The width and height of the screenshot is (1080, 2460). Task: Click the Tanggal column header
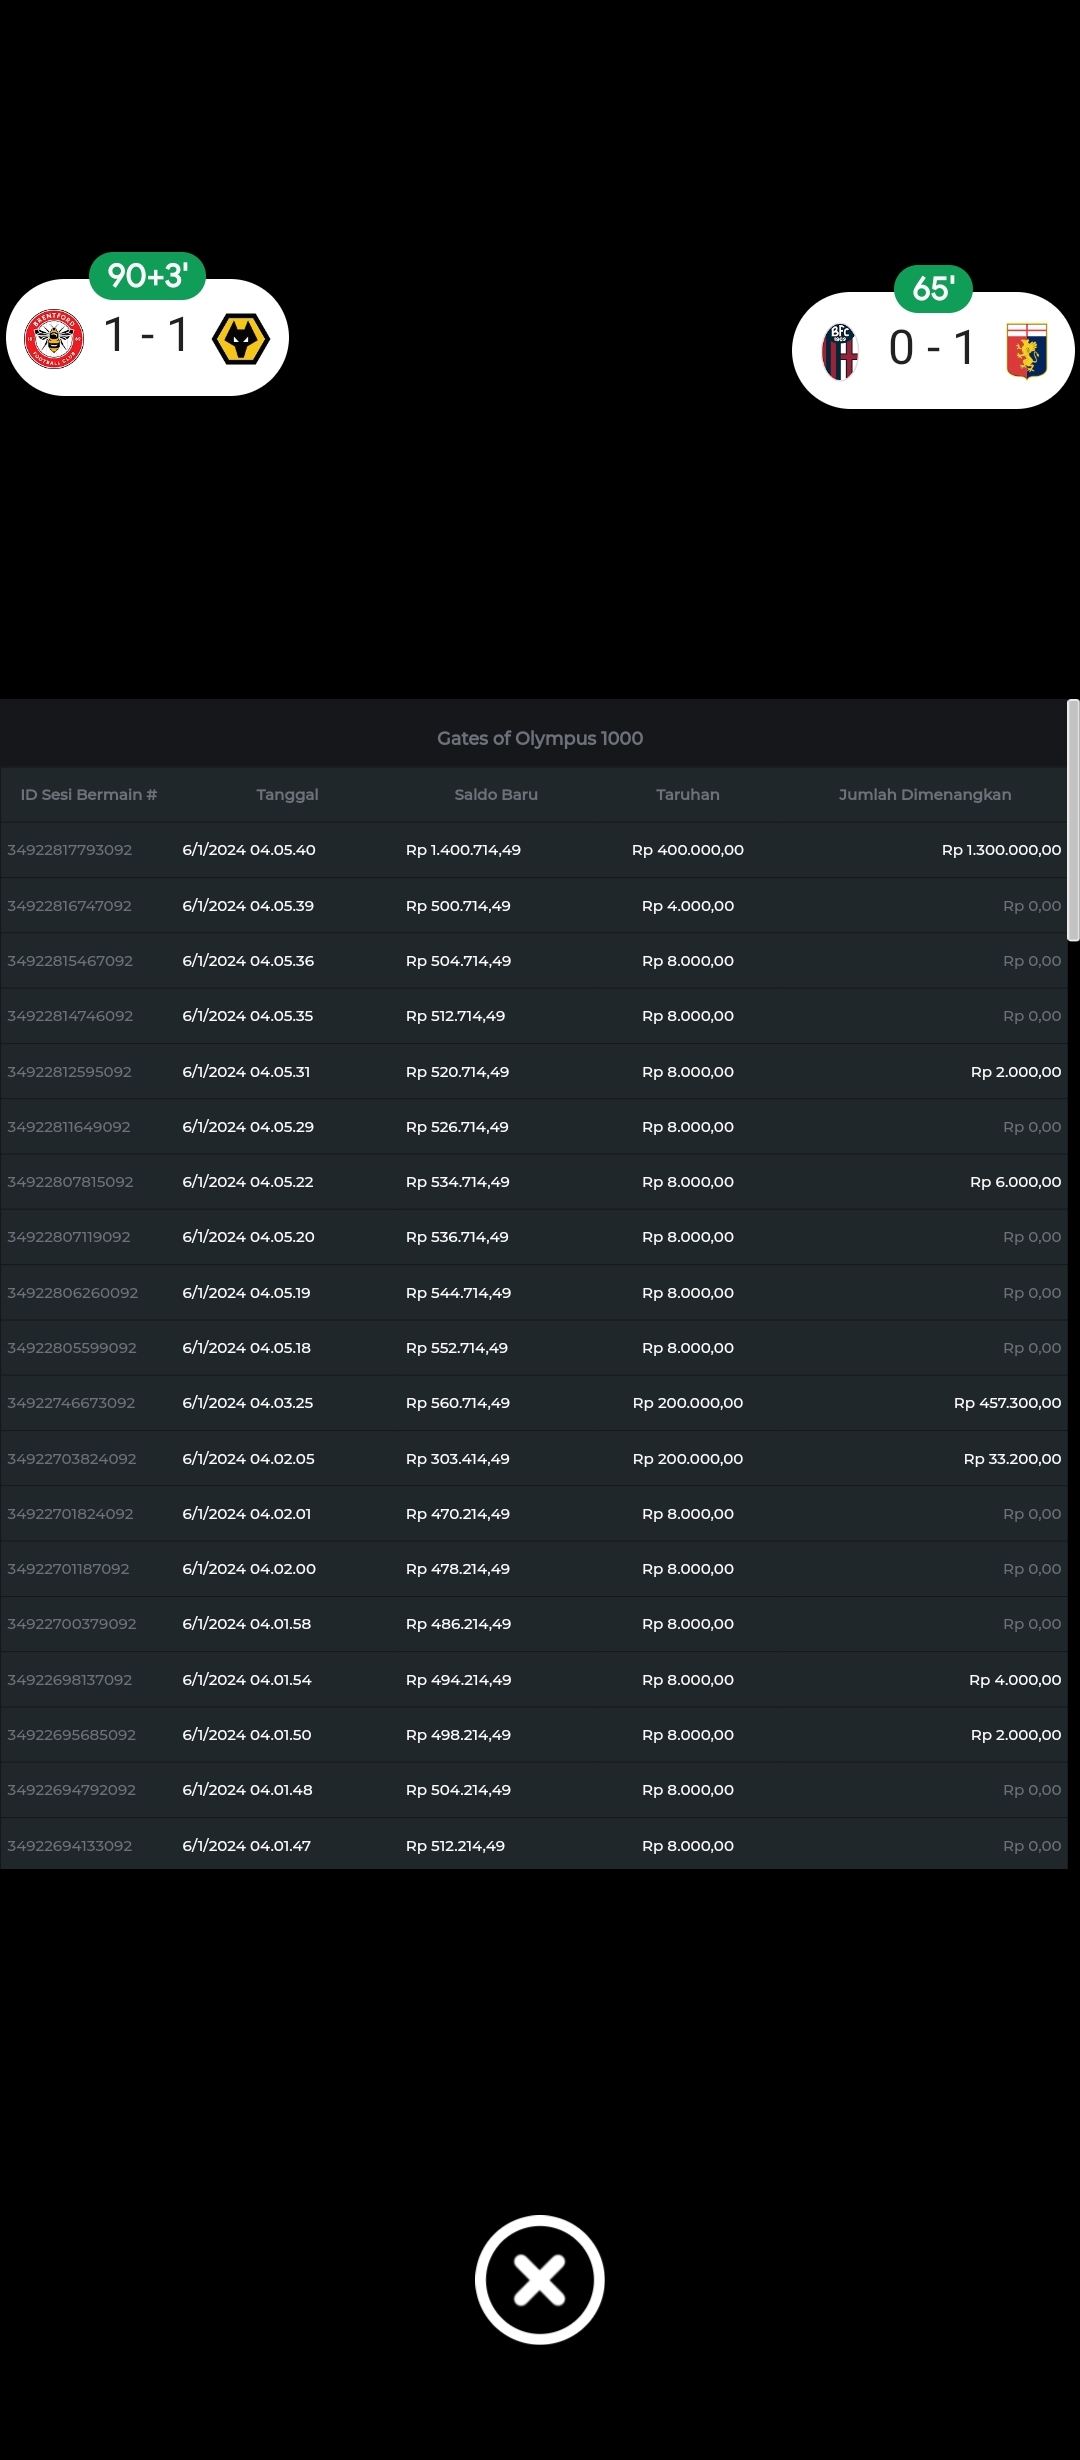click(287, 795)
